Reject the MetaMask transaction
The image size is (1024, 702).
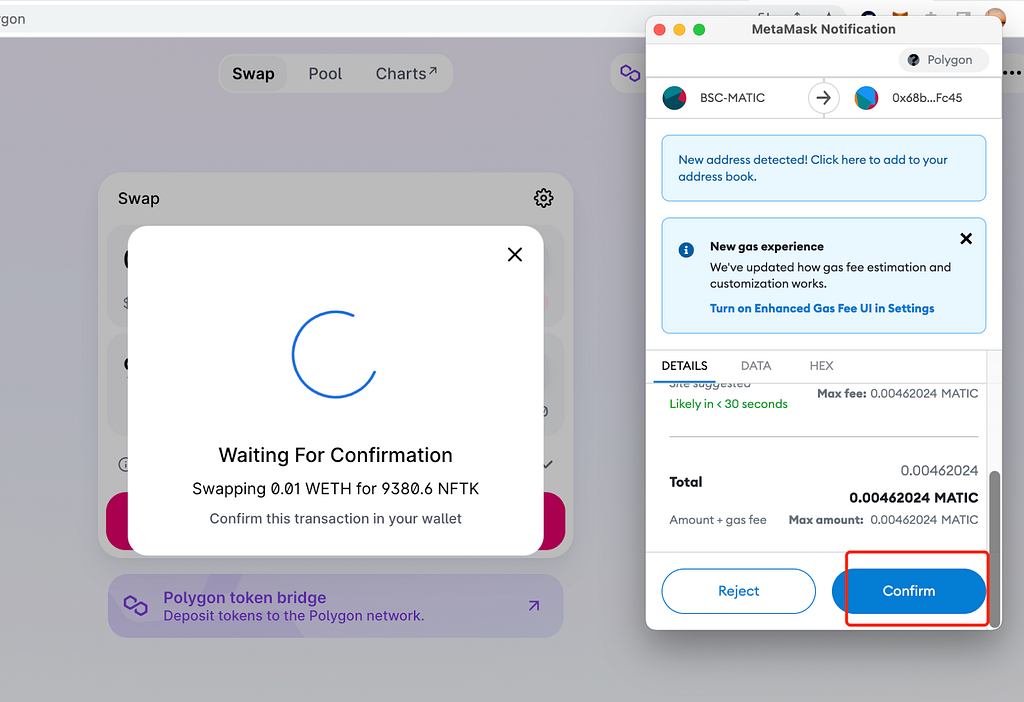point(739,591)
